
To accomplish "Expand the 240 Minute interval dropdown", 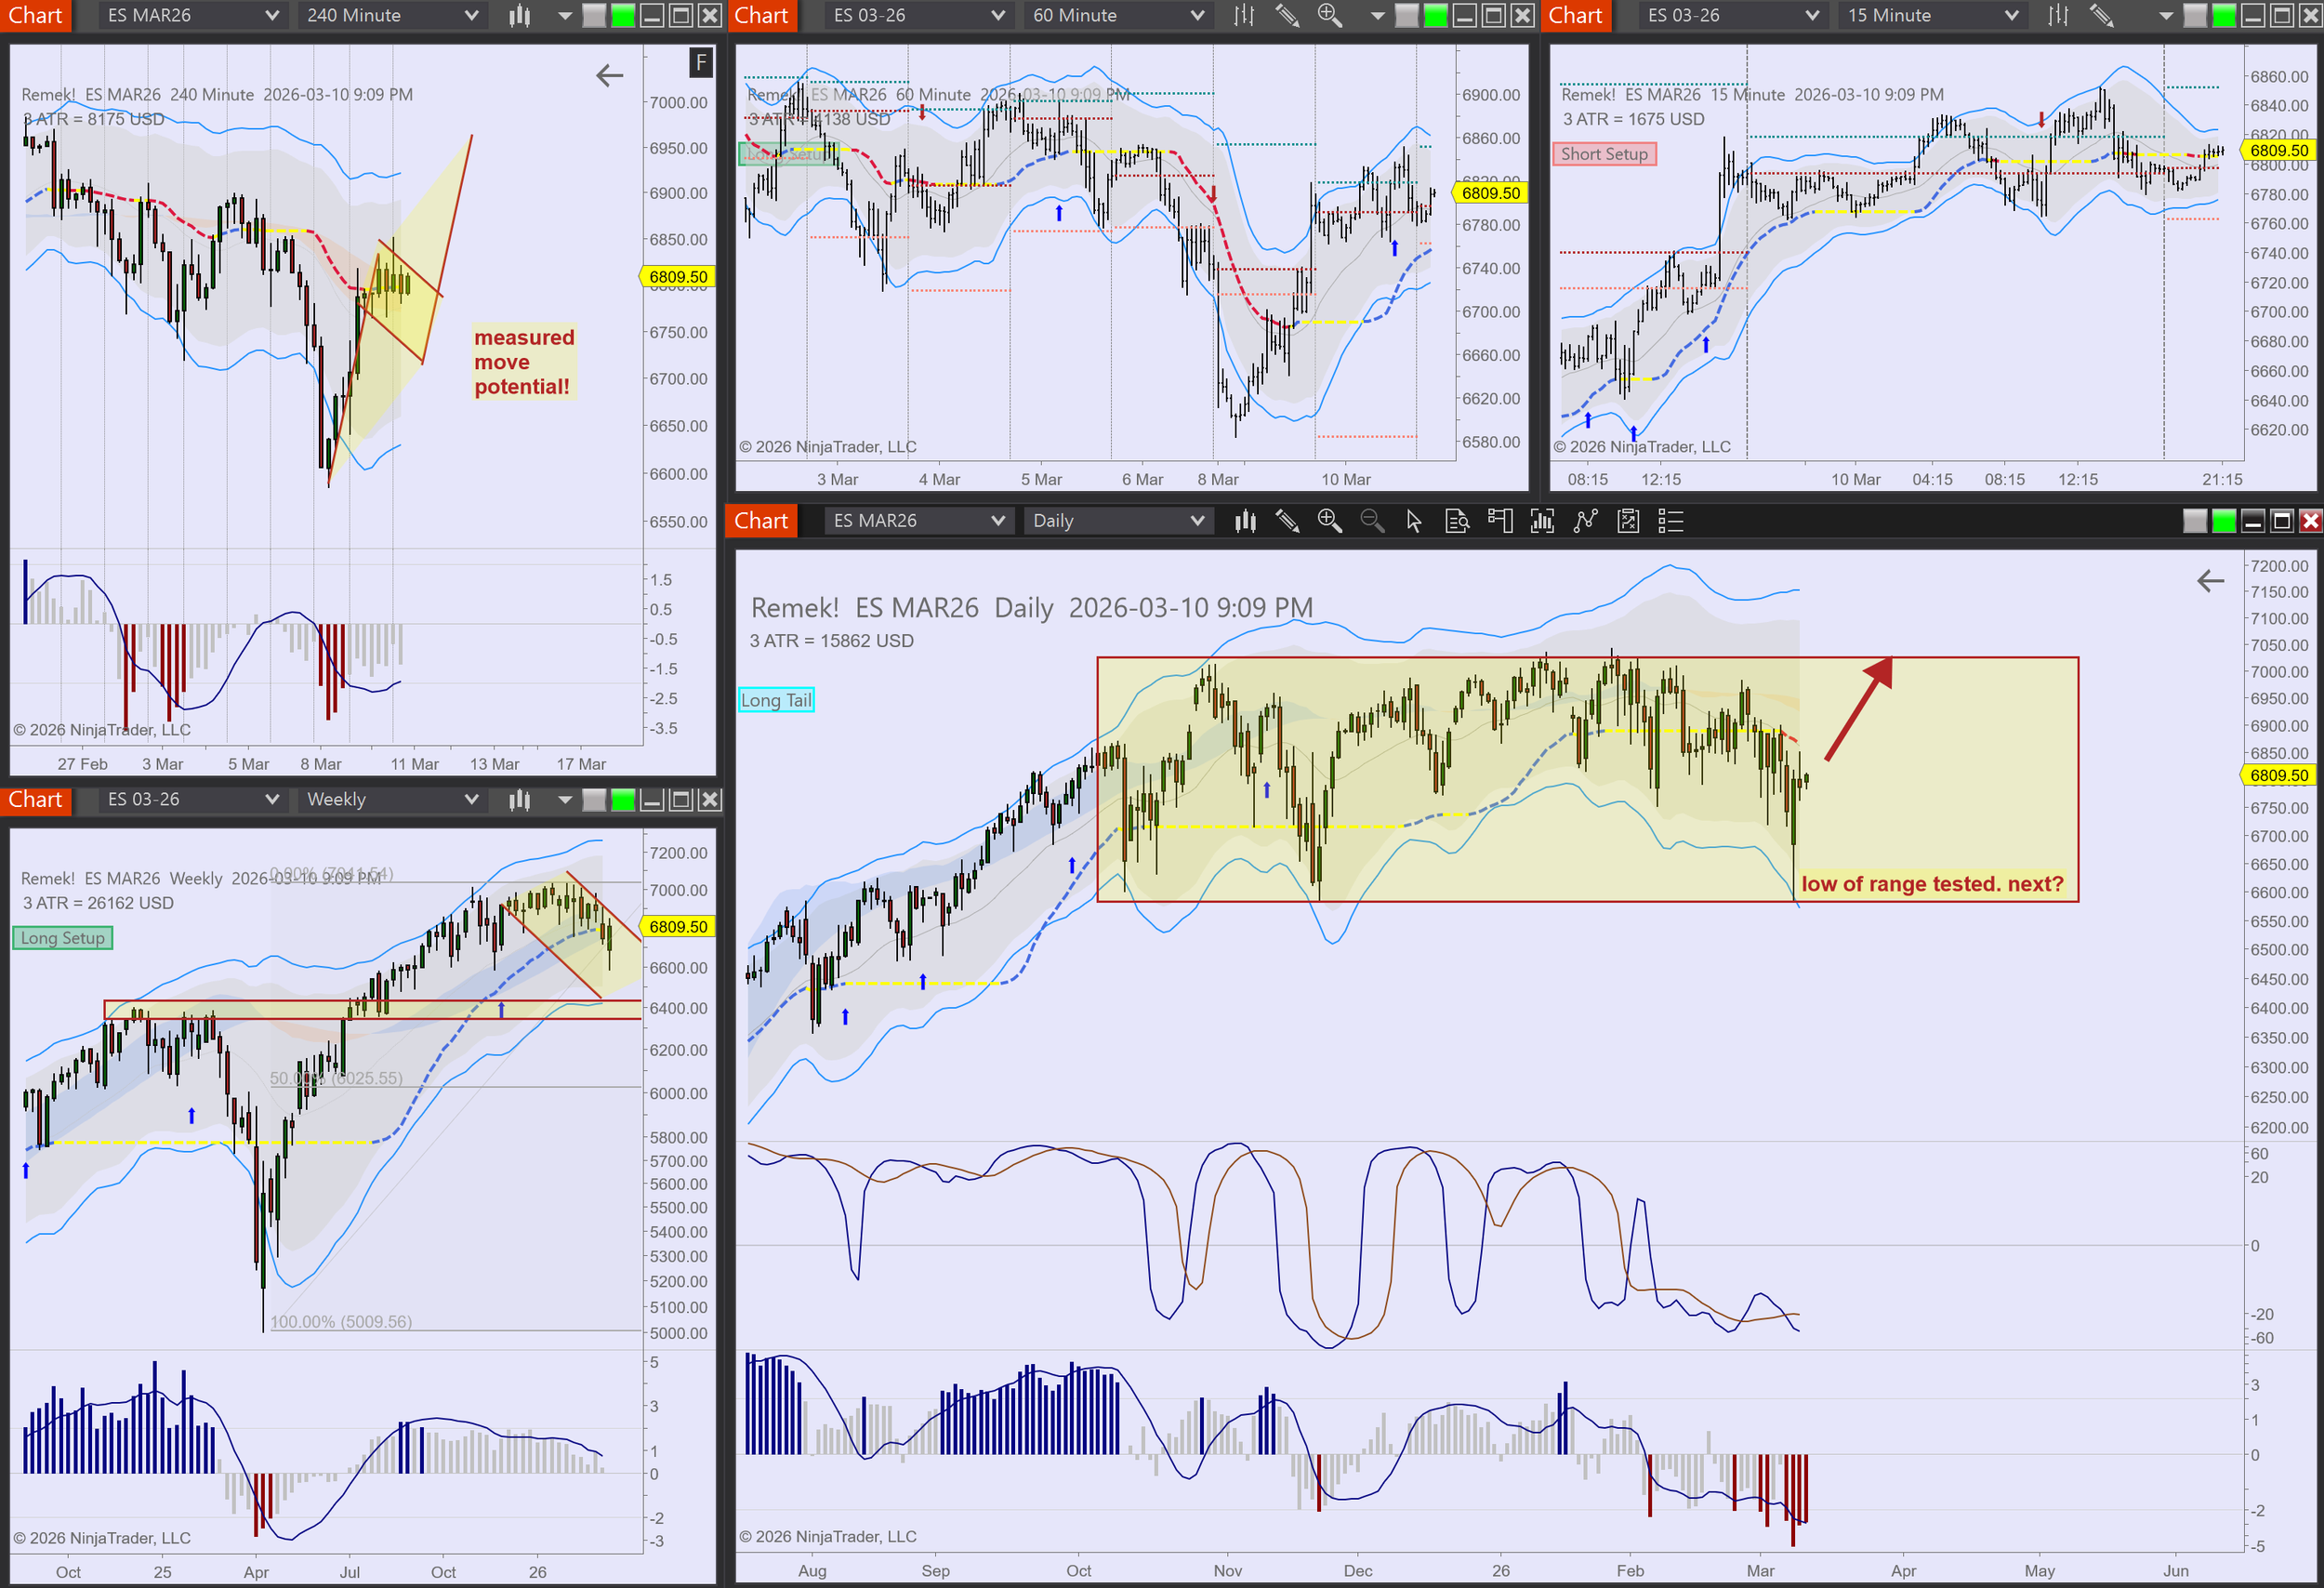I will pyautogui.click(x=391, y=15).
